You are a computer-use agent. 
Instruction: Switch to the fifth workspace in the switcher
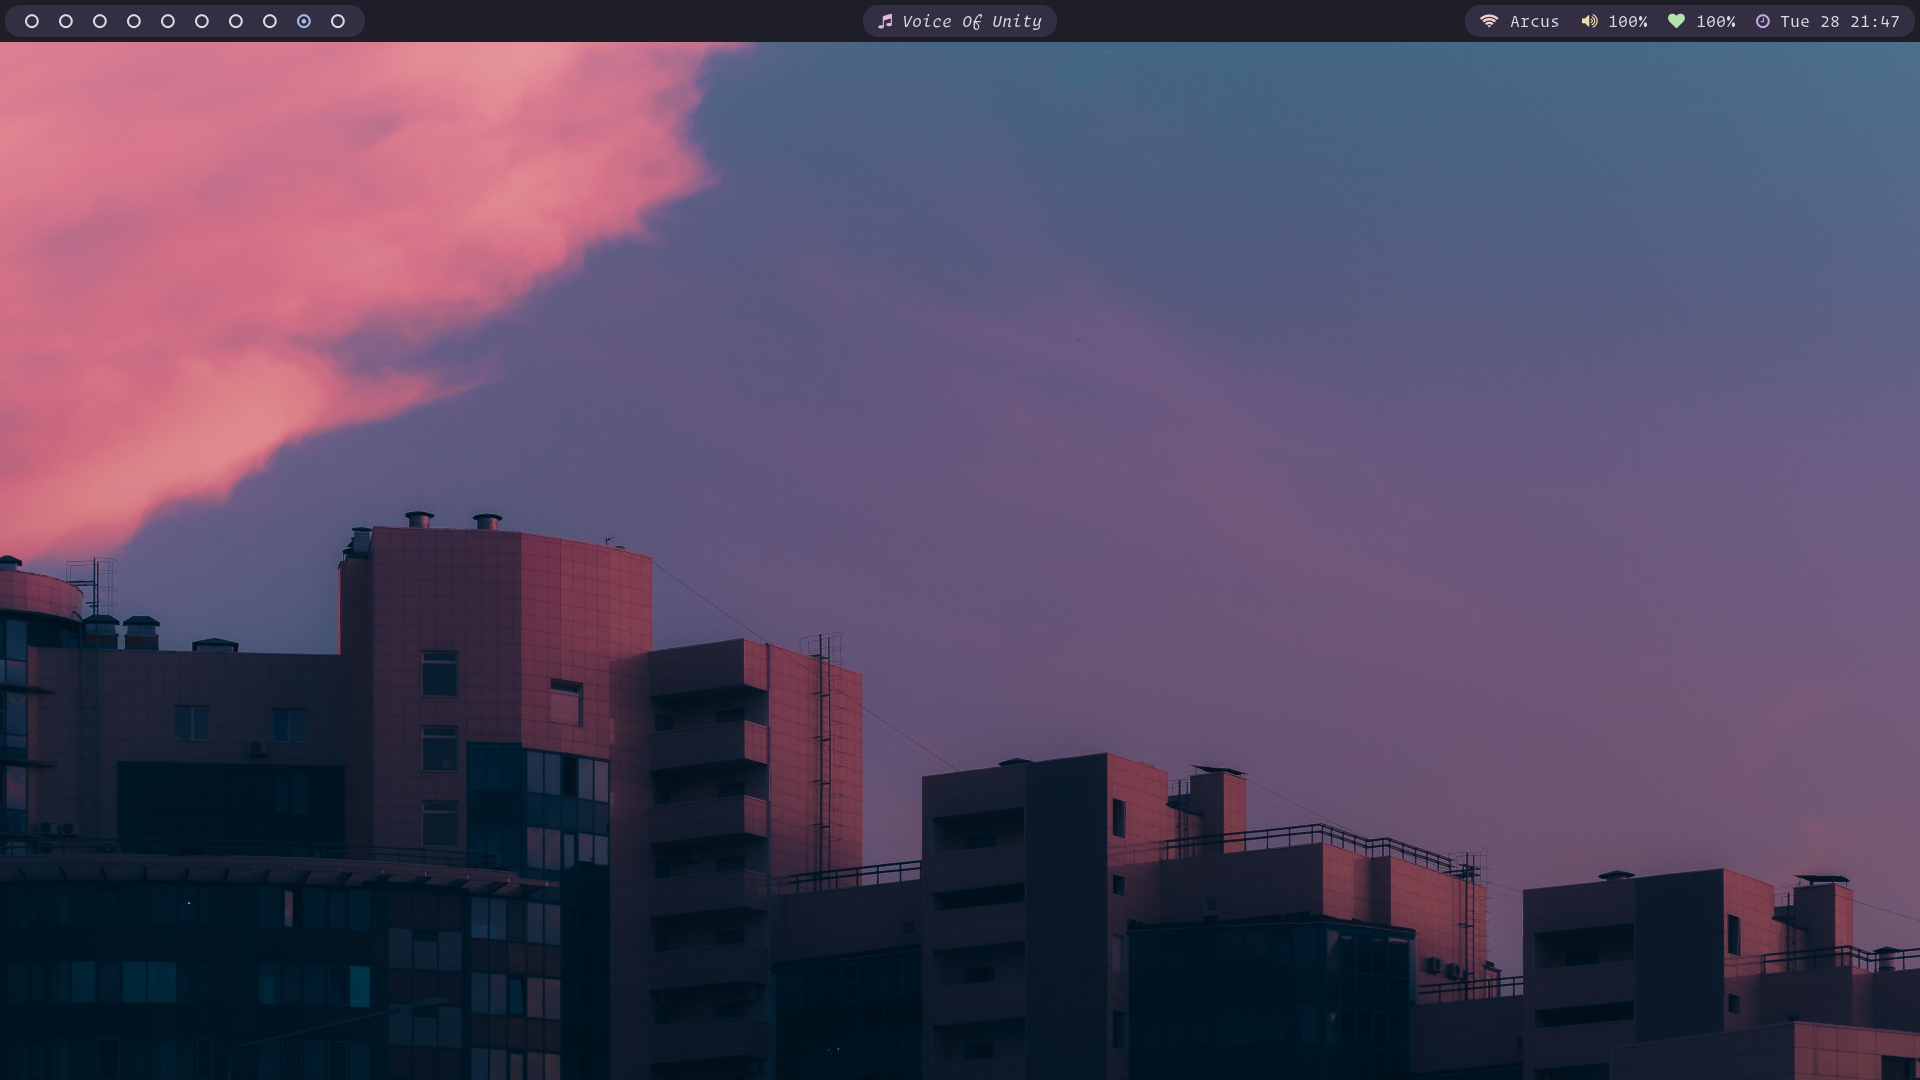pos(168,20)
